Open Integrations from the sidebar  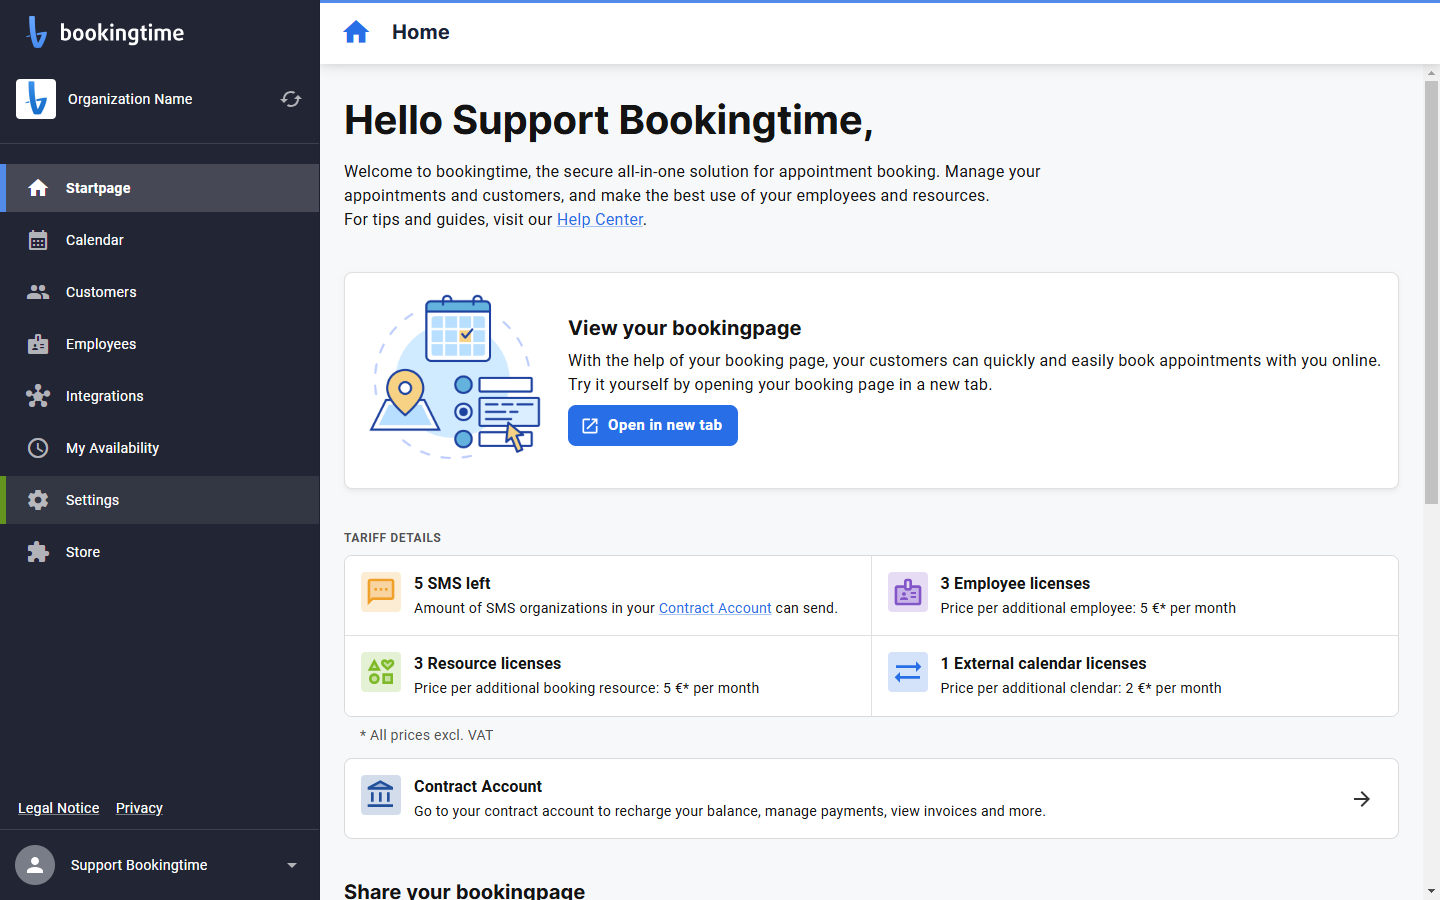[160, 396]
